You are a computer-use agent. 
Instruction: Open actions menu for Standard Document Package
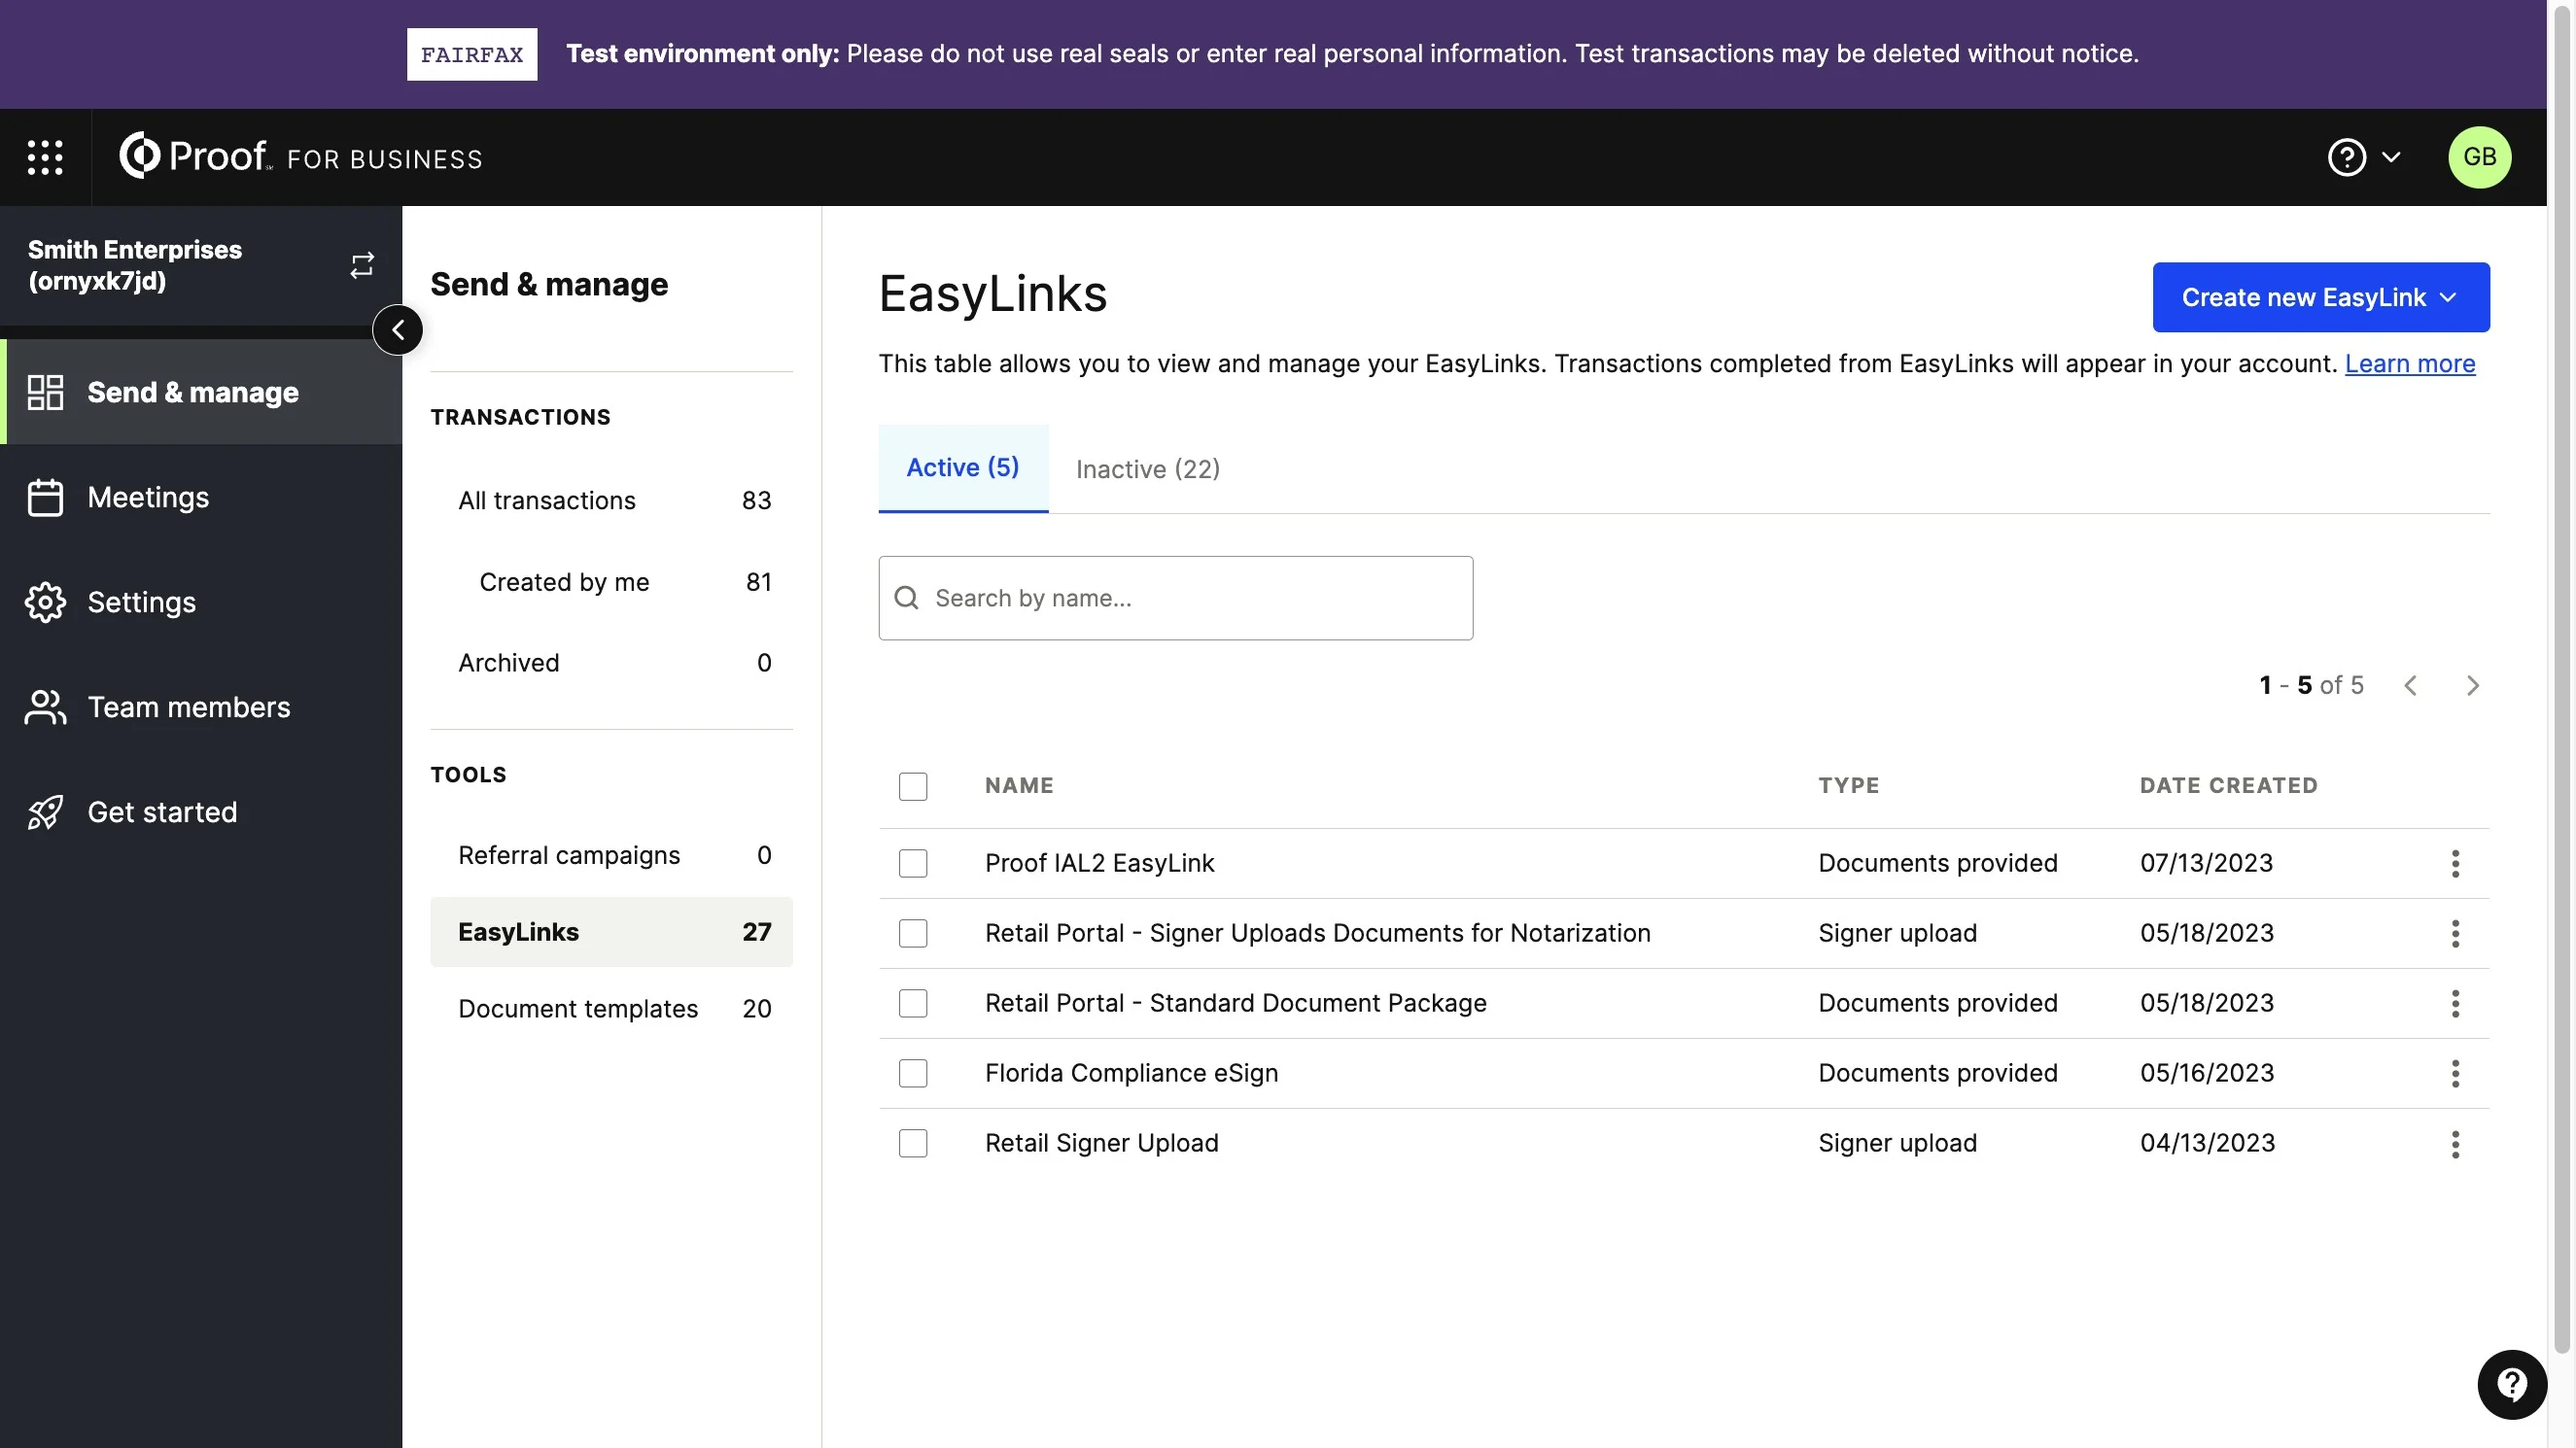pos(2455,1003)
